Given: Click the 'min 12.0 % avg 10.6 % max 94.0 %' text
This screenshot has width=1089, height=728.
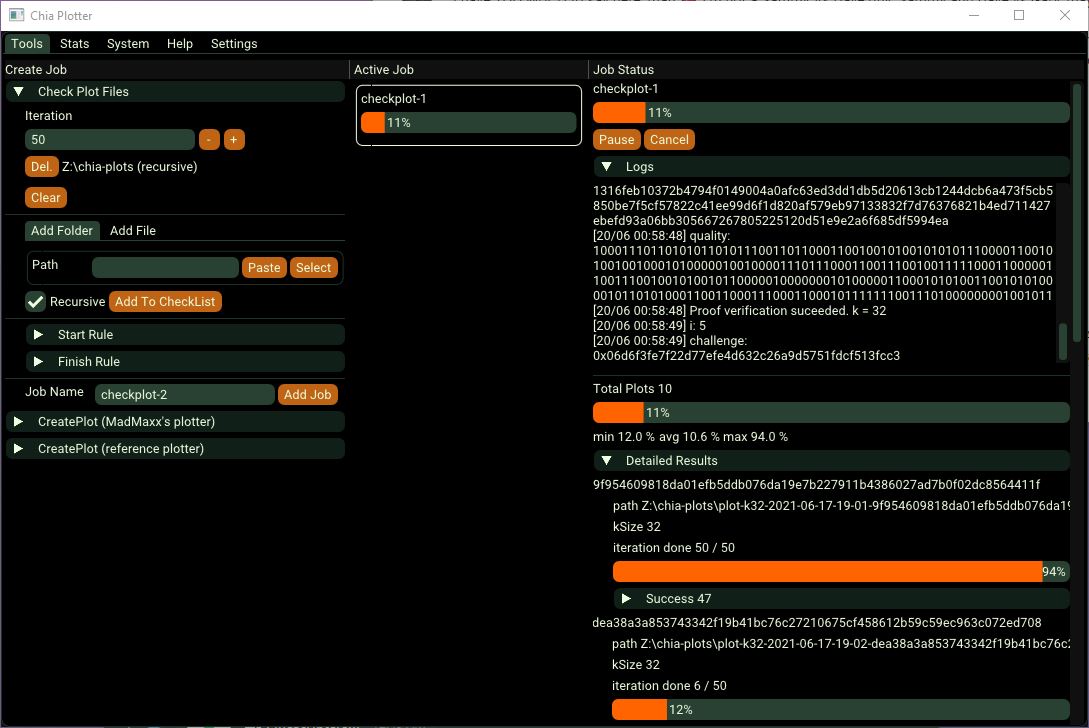Looking at the screenshot, I should (x=690, y=437).
